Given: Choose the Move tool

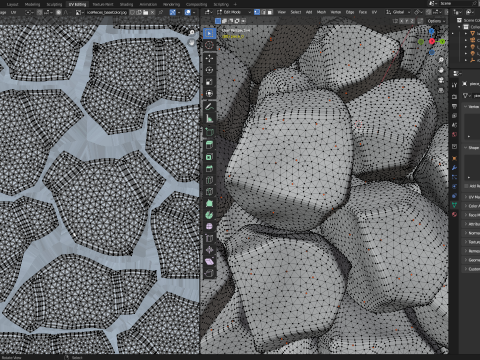Looking at the screenshot, I should 209,59.
